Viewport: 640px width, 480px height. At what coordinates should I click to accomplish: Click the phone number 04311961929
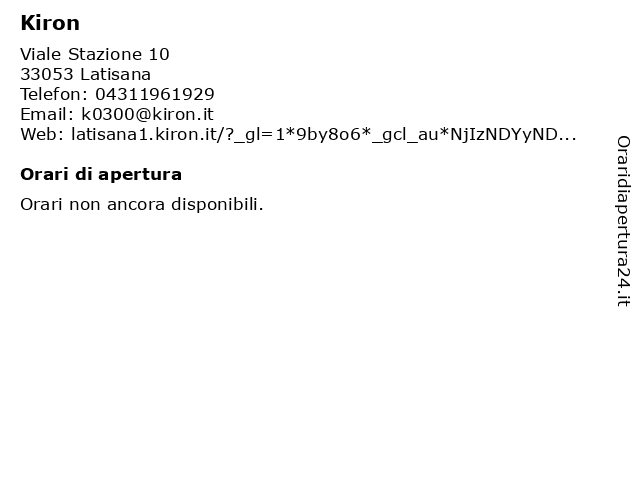click(155, 94)
